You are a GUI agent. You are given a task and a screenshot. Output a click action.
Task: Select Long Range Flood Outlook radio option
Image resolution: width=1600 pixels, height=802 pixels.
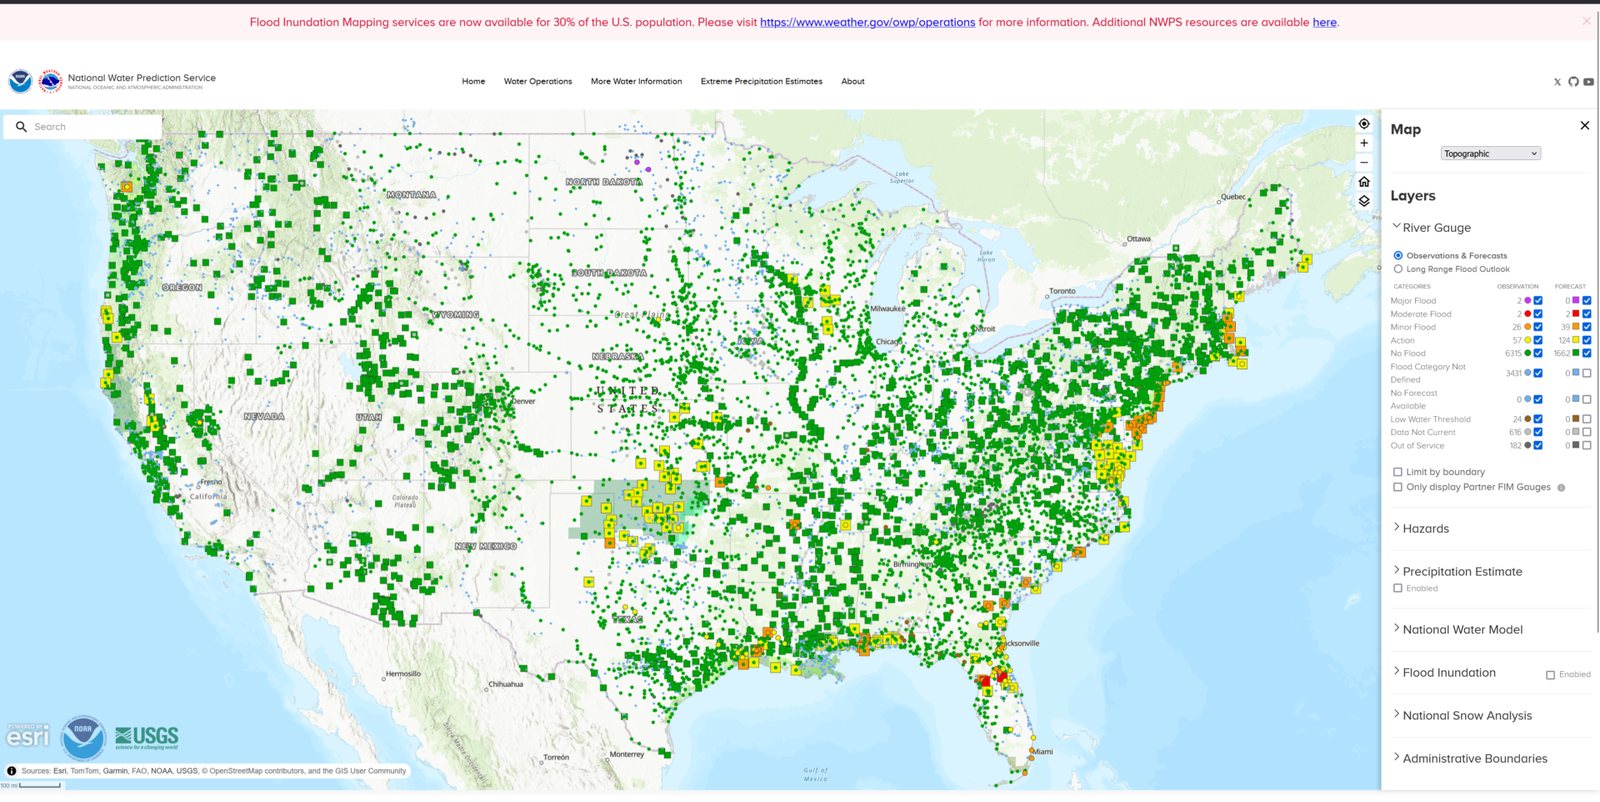pyautogui.click(x=1398, y=269)
